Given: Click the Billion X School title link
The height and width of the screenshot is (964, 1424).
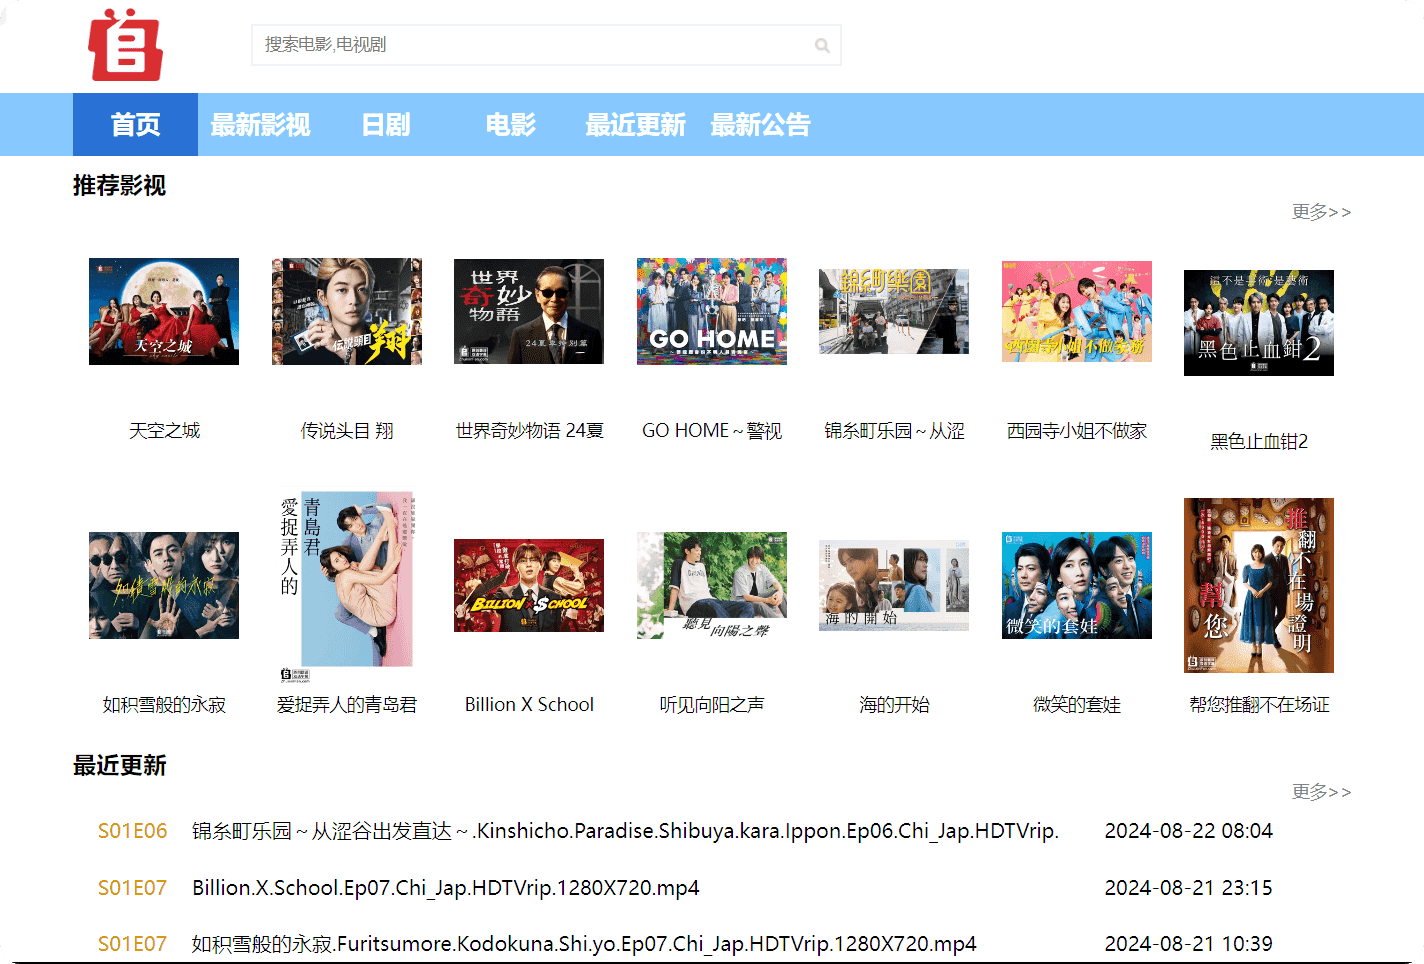Looking at the screenshot, I should (x=529, y=704).
